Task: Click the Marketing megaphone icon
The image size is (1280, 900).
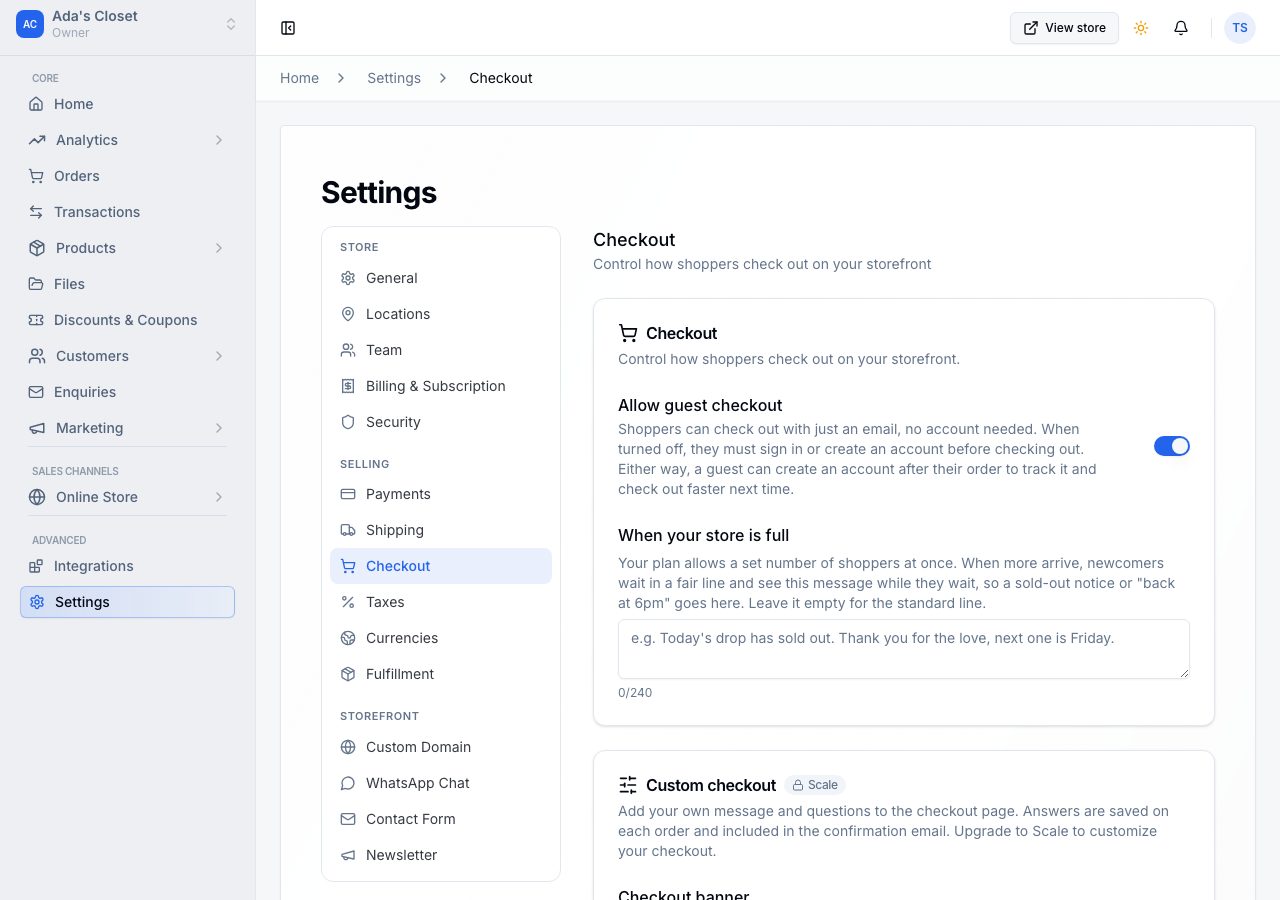Action: pos(37,428)
